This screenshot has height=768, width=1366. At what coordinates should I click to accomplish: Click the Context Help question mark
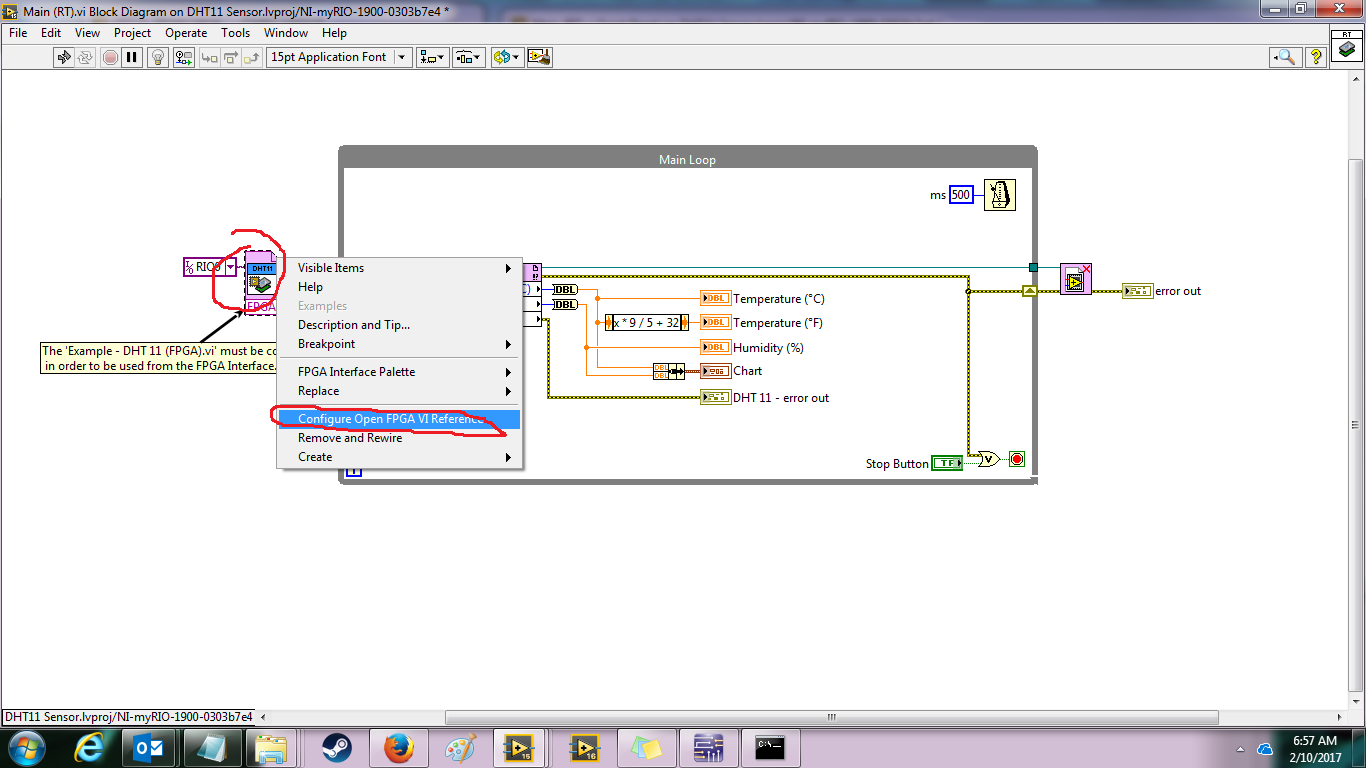(1316, 57)
